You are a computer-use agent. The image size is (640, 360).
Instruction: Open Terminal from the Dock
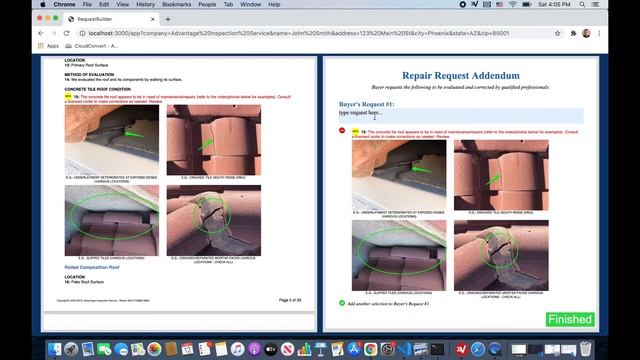(438, 349)
